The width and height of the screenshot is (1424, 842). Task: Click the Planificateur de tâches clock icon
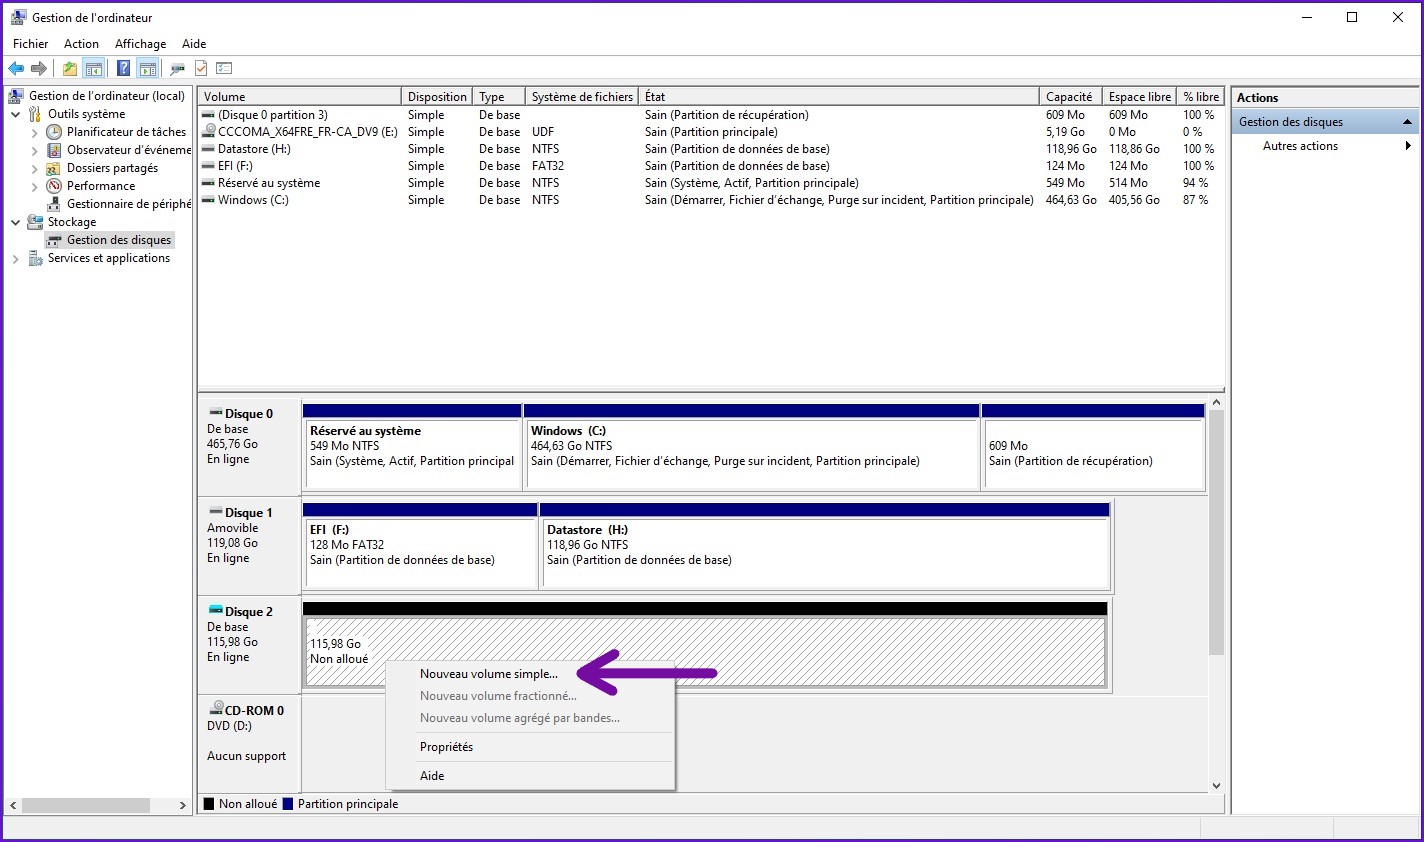[54, 132]
